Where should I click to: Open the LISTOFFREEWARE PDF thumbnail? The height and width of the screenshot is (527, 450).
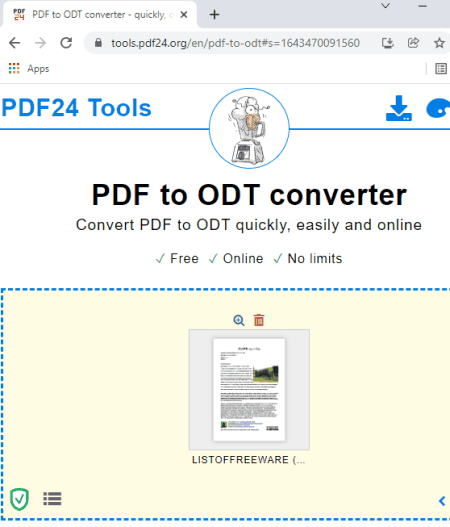coord(249,390)
